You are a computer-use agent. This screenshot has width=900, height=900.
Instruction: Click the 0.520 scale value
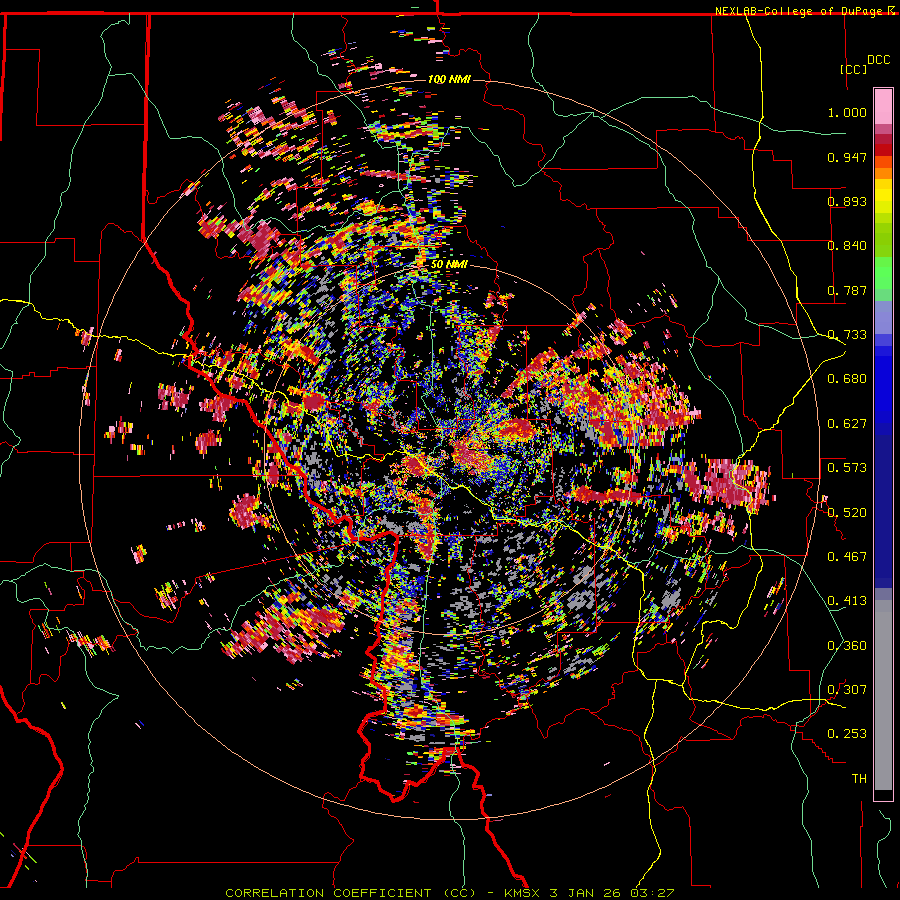coord(847,512)
